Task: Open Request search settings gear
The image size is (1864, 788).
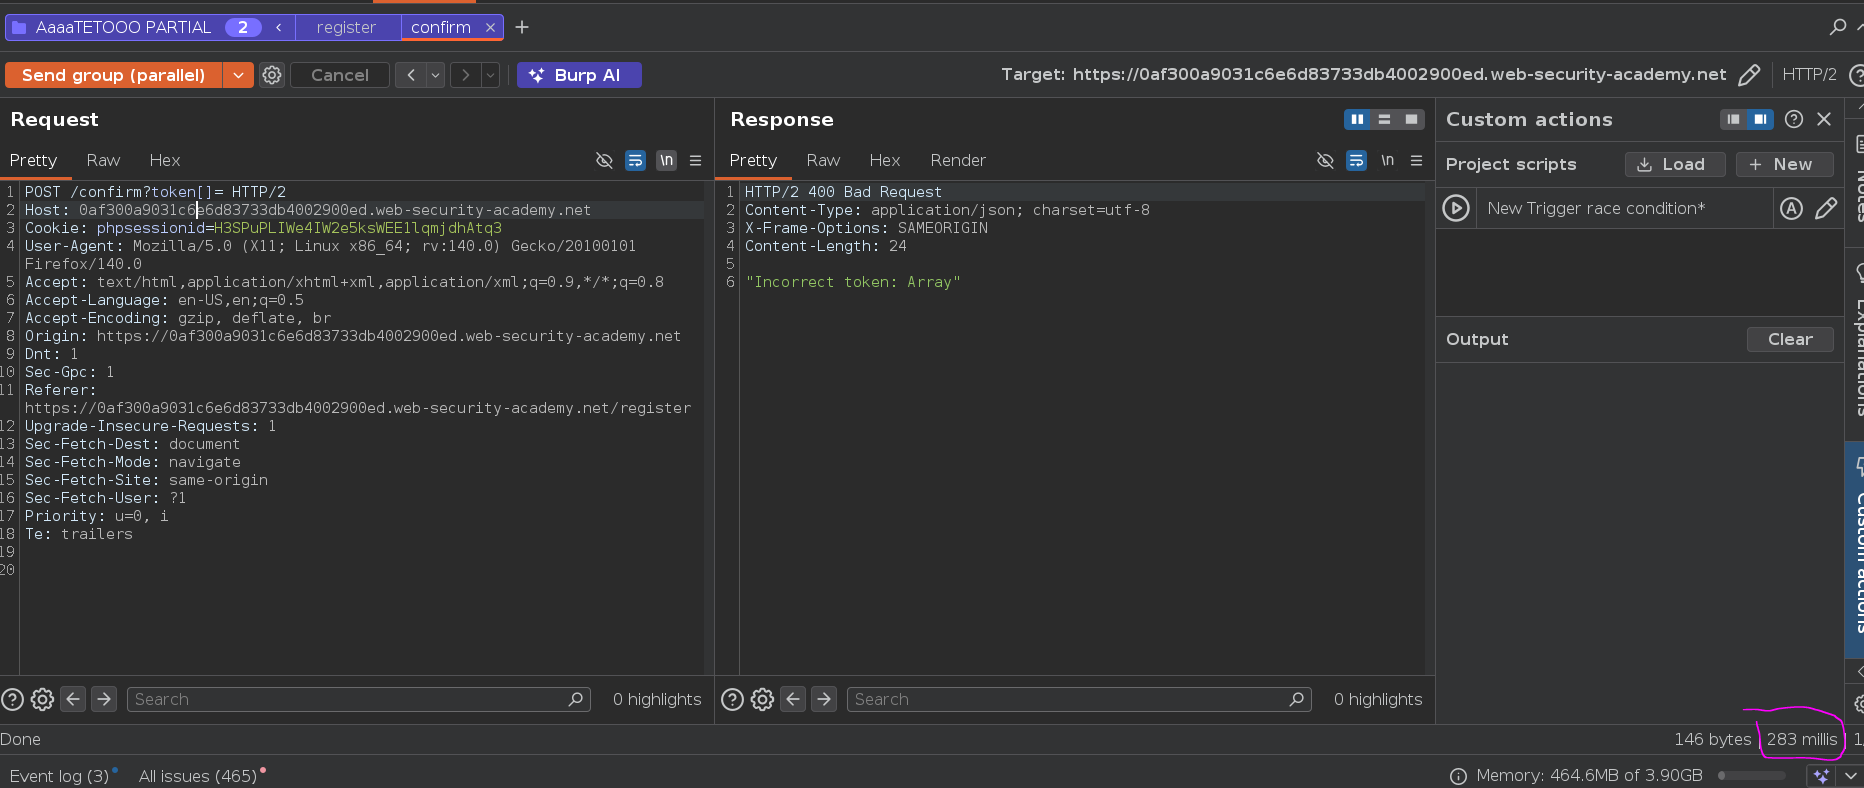Action: [x=42, y=700]
